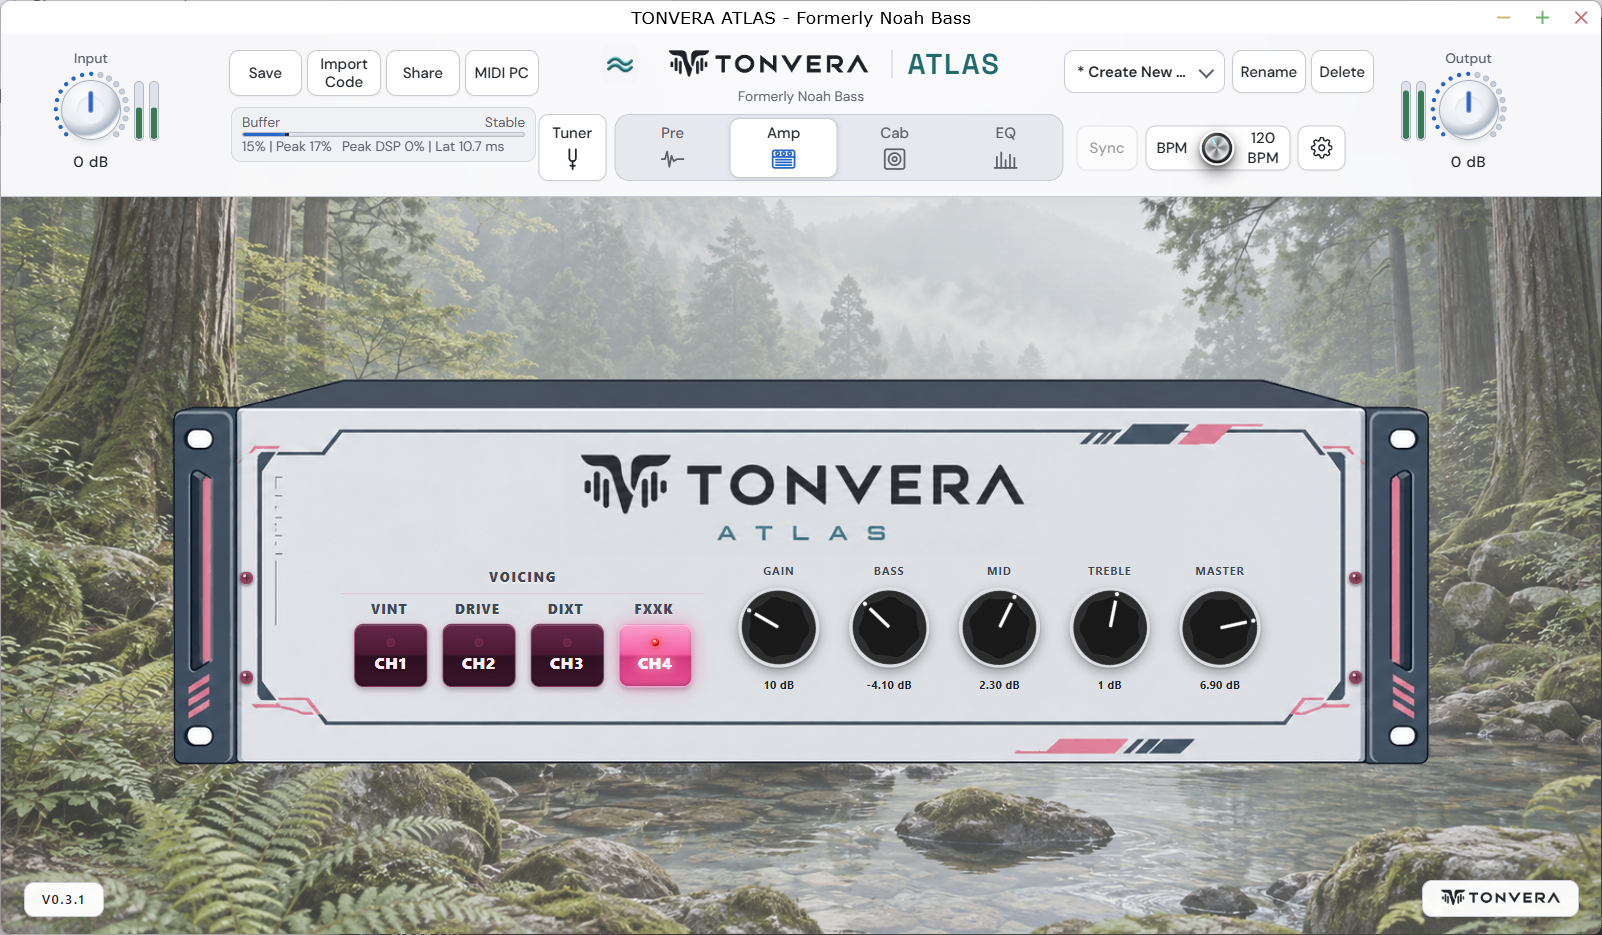Click the Tonvera logo badge bottom right

[x=1500, y=898]
